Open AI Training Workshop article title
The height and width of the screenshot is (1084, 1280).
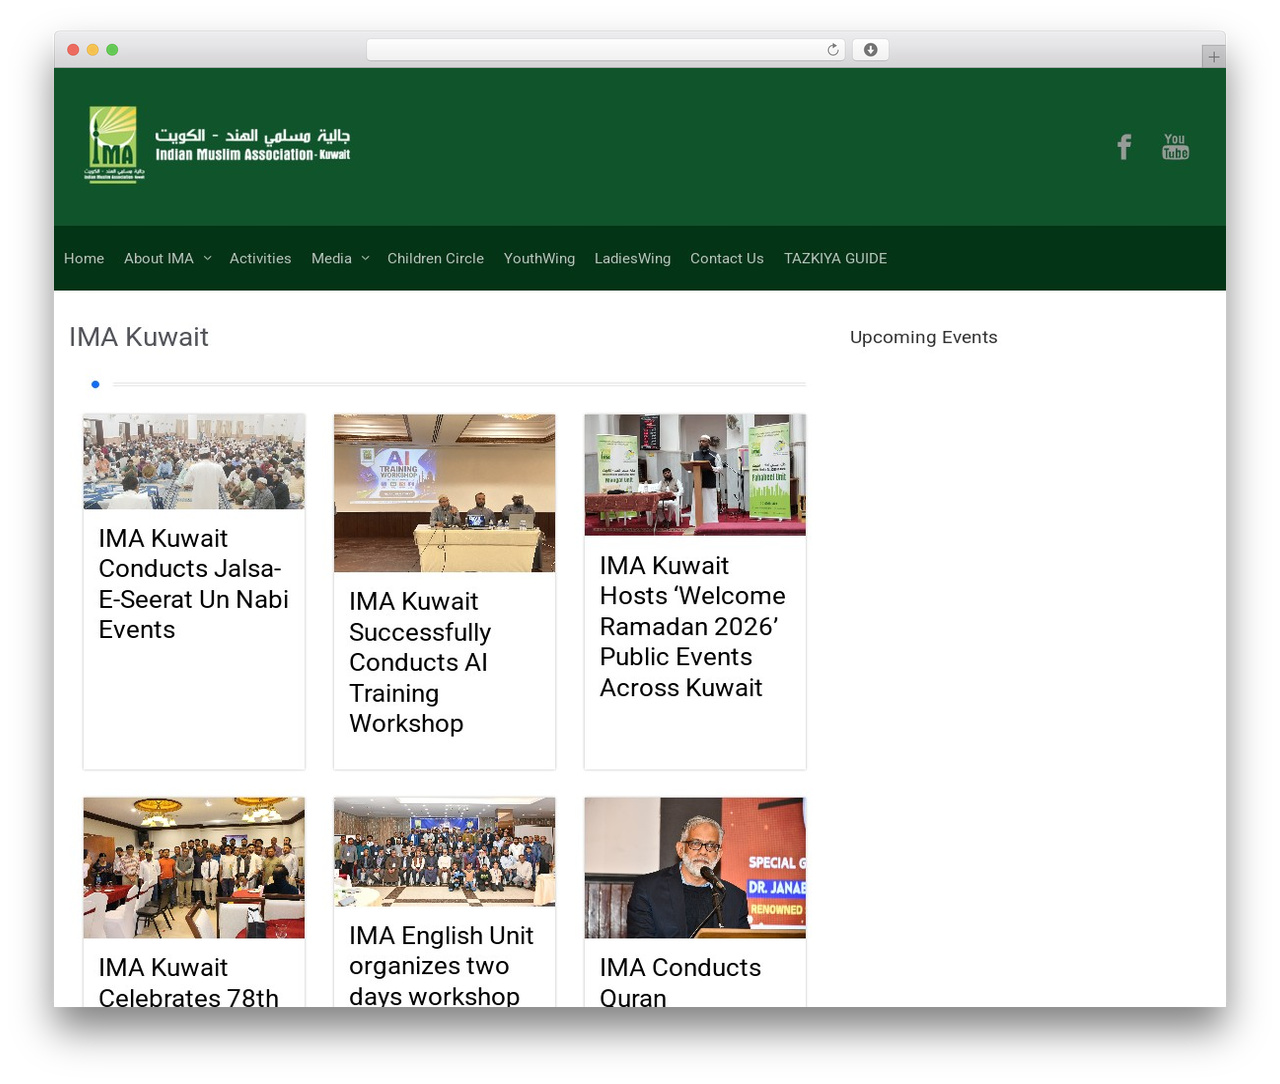coord(420,662)
